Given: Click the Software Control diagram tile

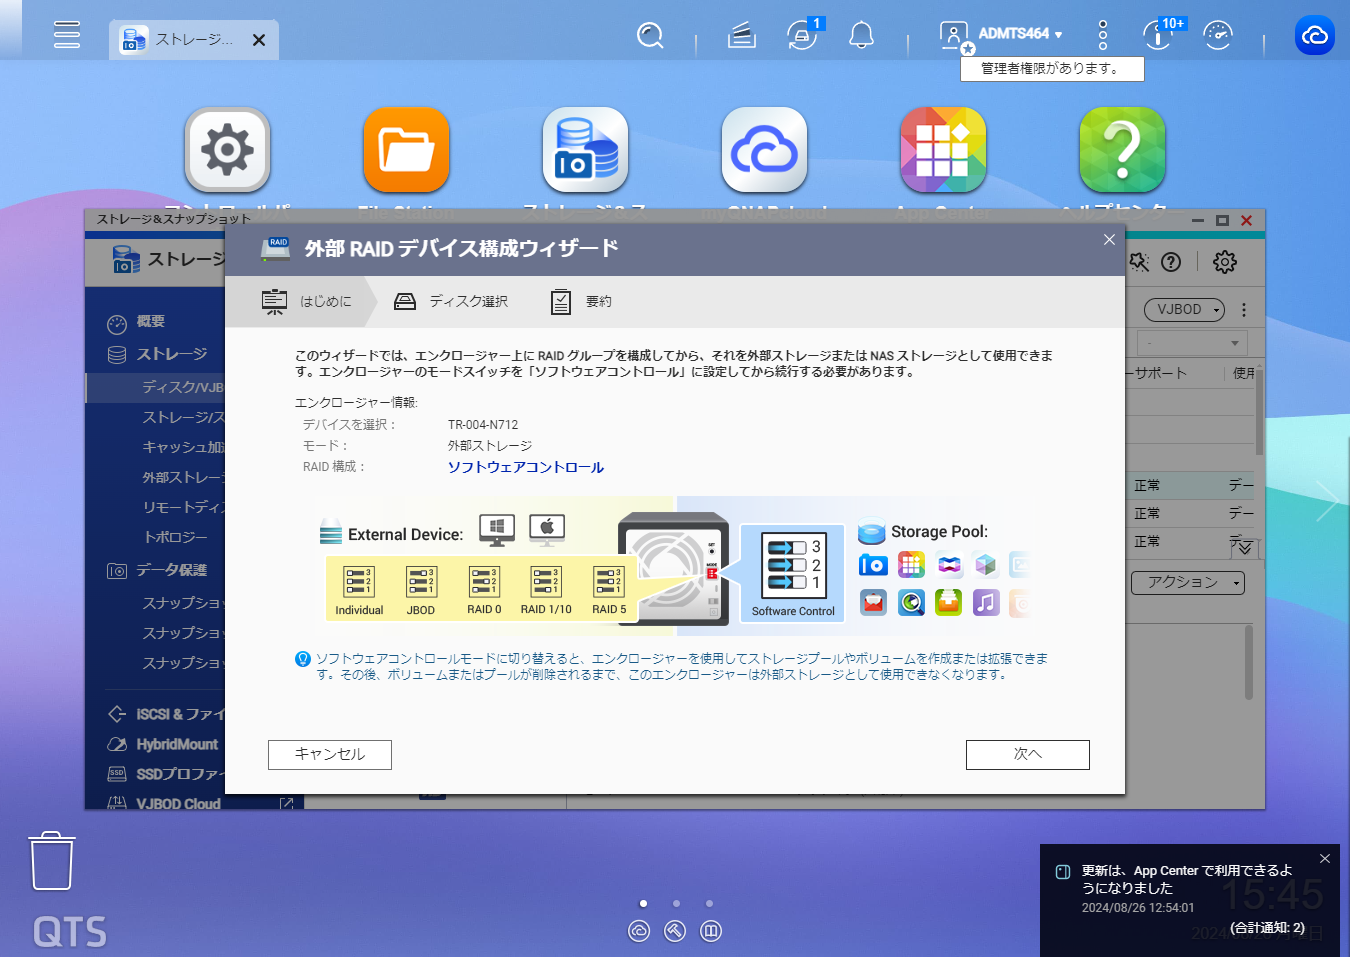Looking at the screenshot, I should click(793, 574).
